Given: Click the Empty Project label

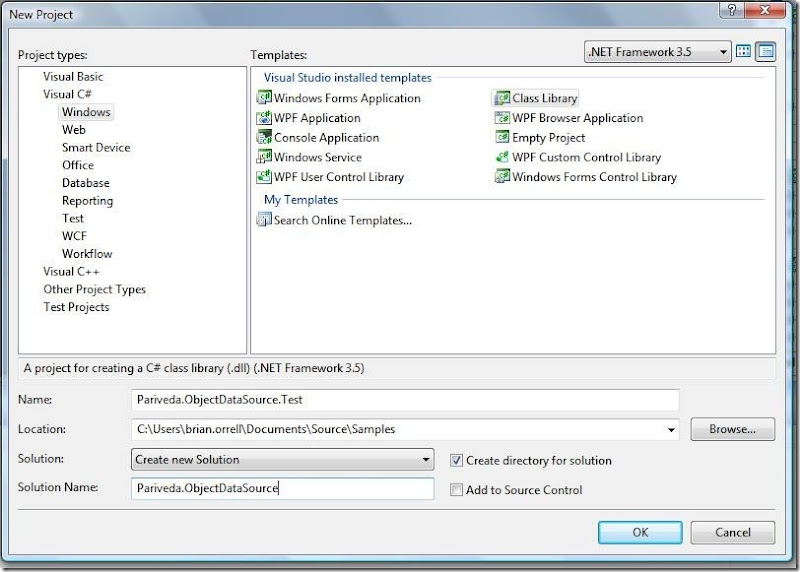Looking at the screenshot, I should [548, 138].
